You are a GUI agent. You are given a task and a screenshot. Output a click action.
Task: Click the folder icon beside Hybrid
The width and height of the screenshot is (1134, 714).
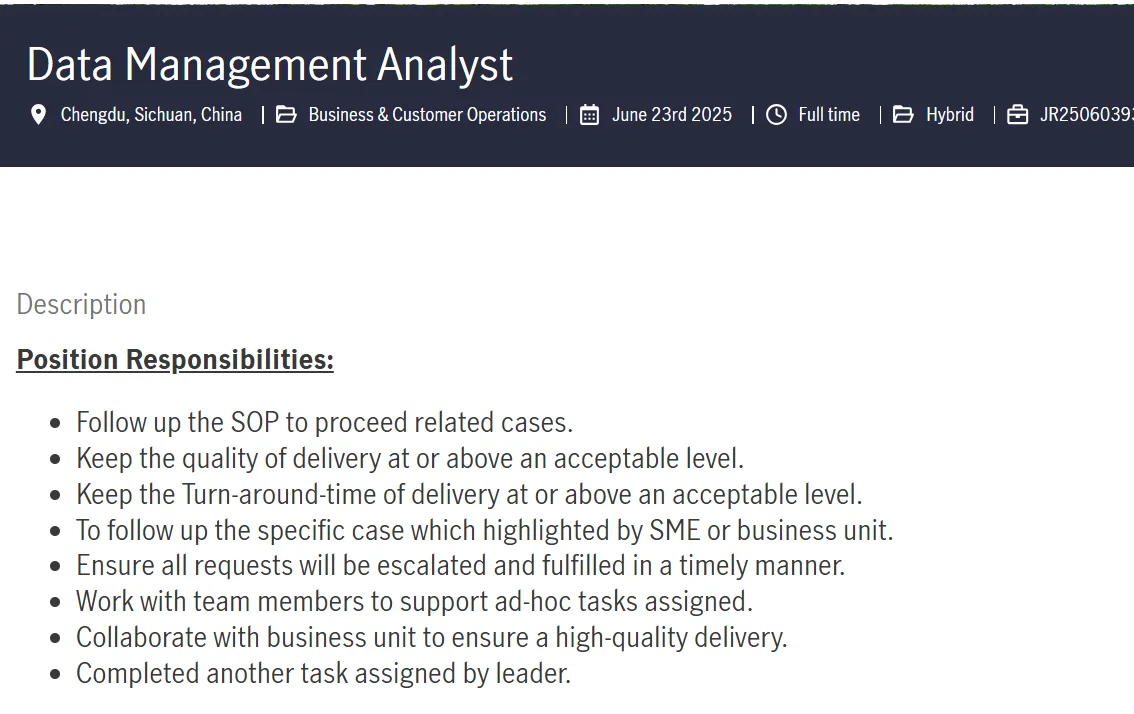(903, 114)
